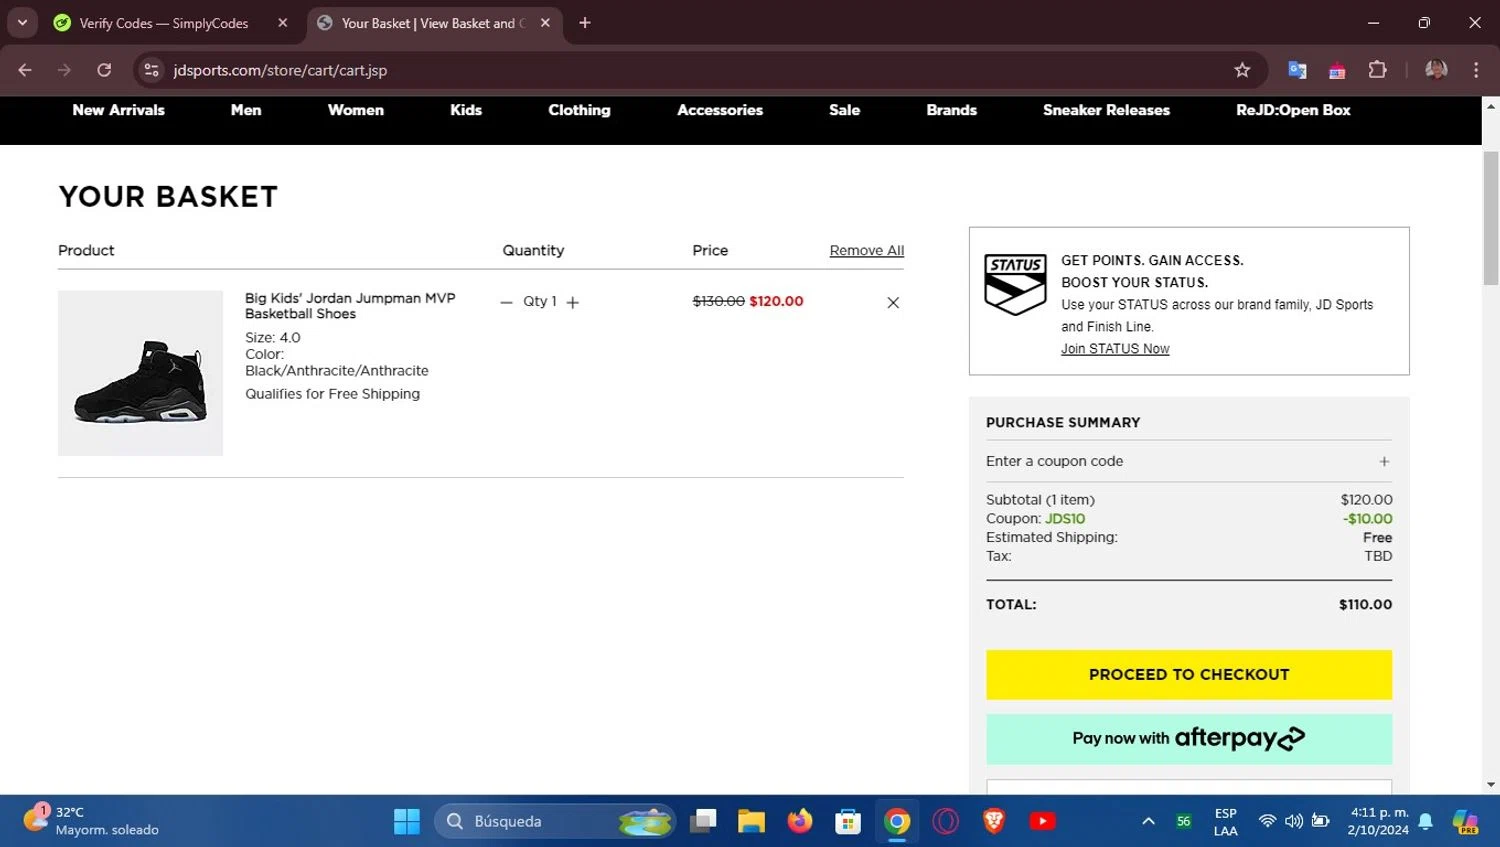Open the volume speaker icon
Image resolution: width=1500 pixels, height=847 pixels.
click(x=1294, y=821)
